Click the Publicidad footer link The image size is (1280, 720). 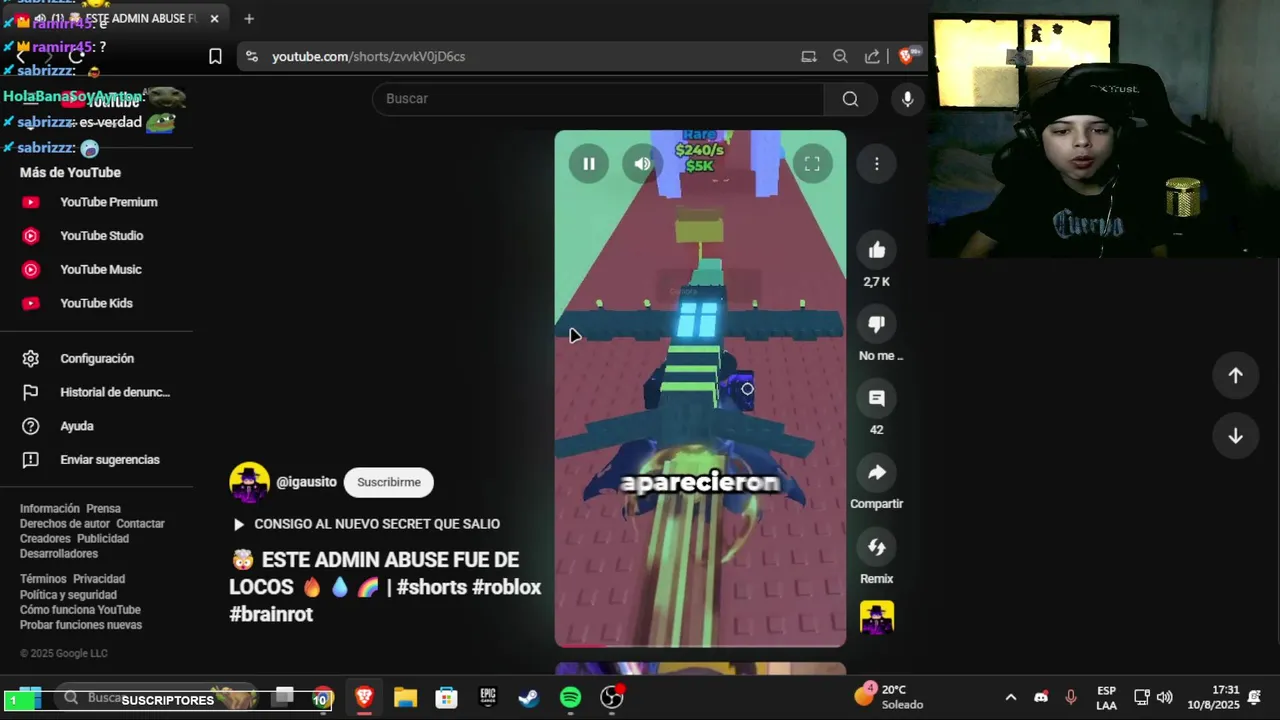point(103,538)
